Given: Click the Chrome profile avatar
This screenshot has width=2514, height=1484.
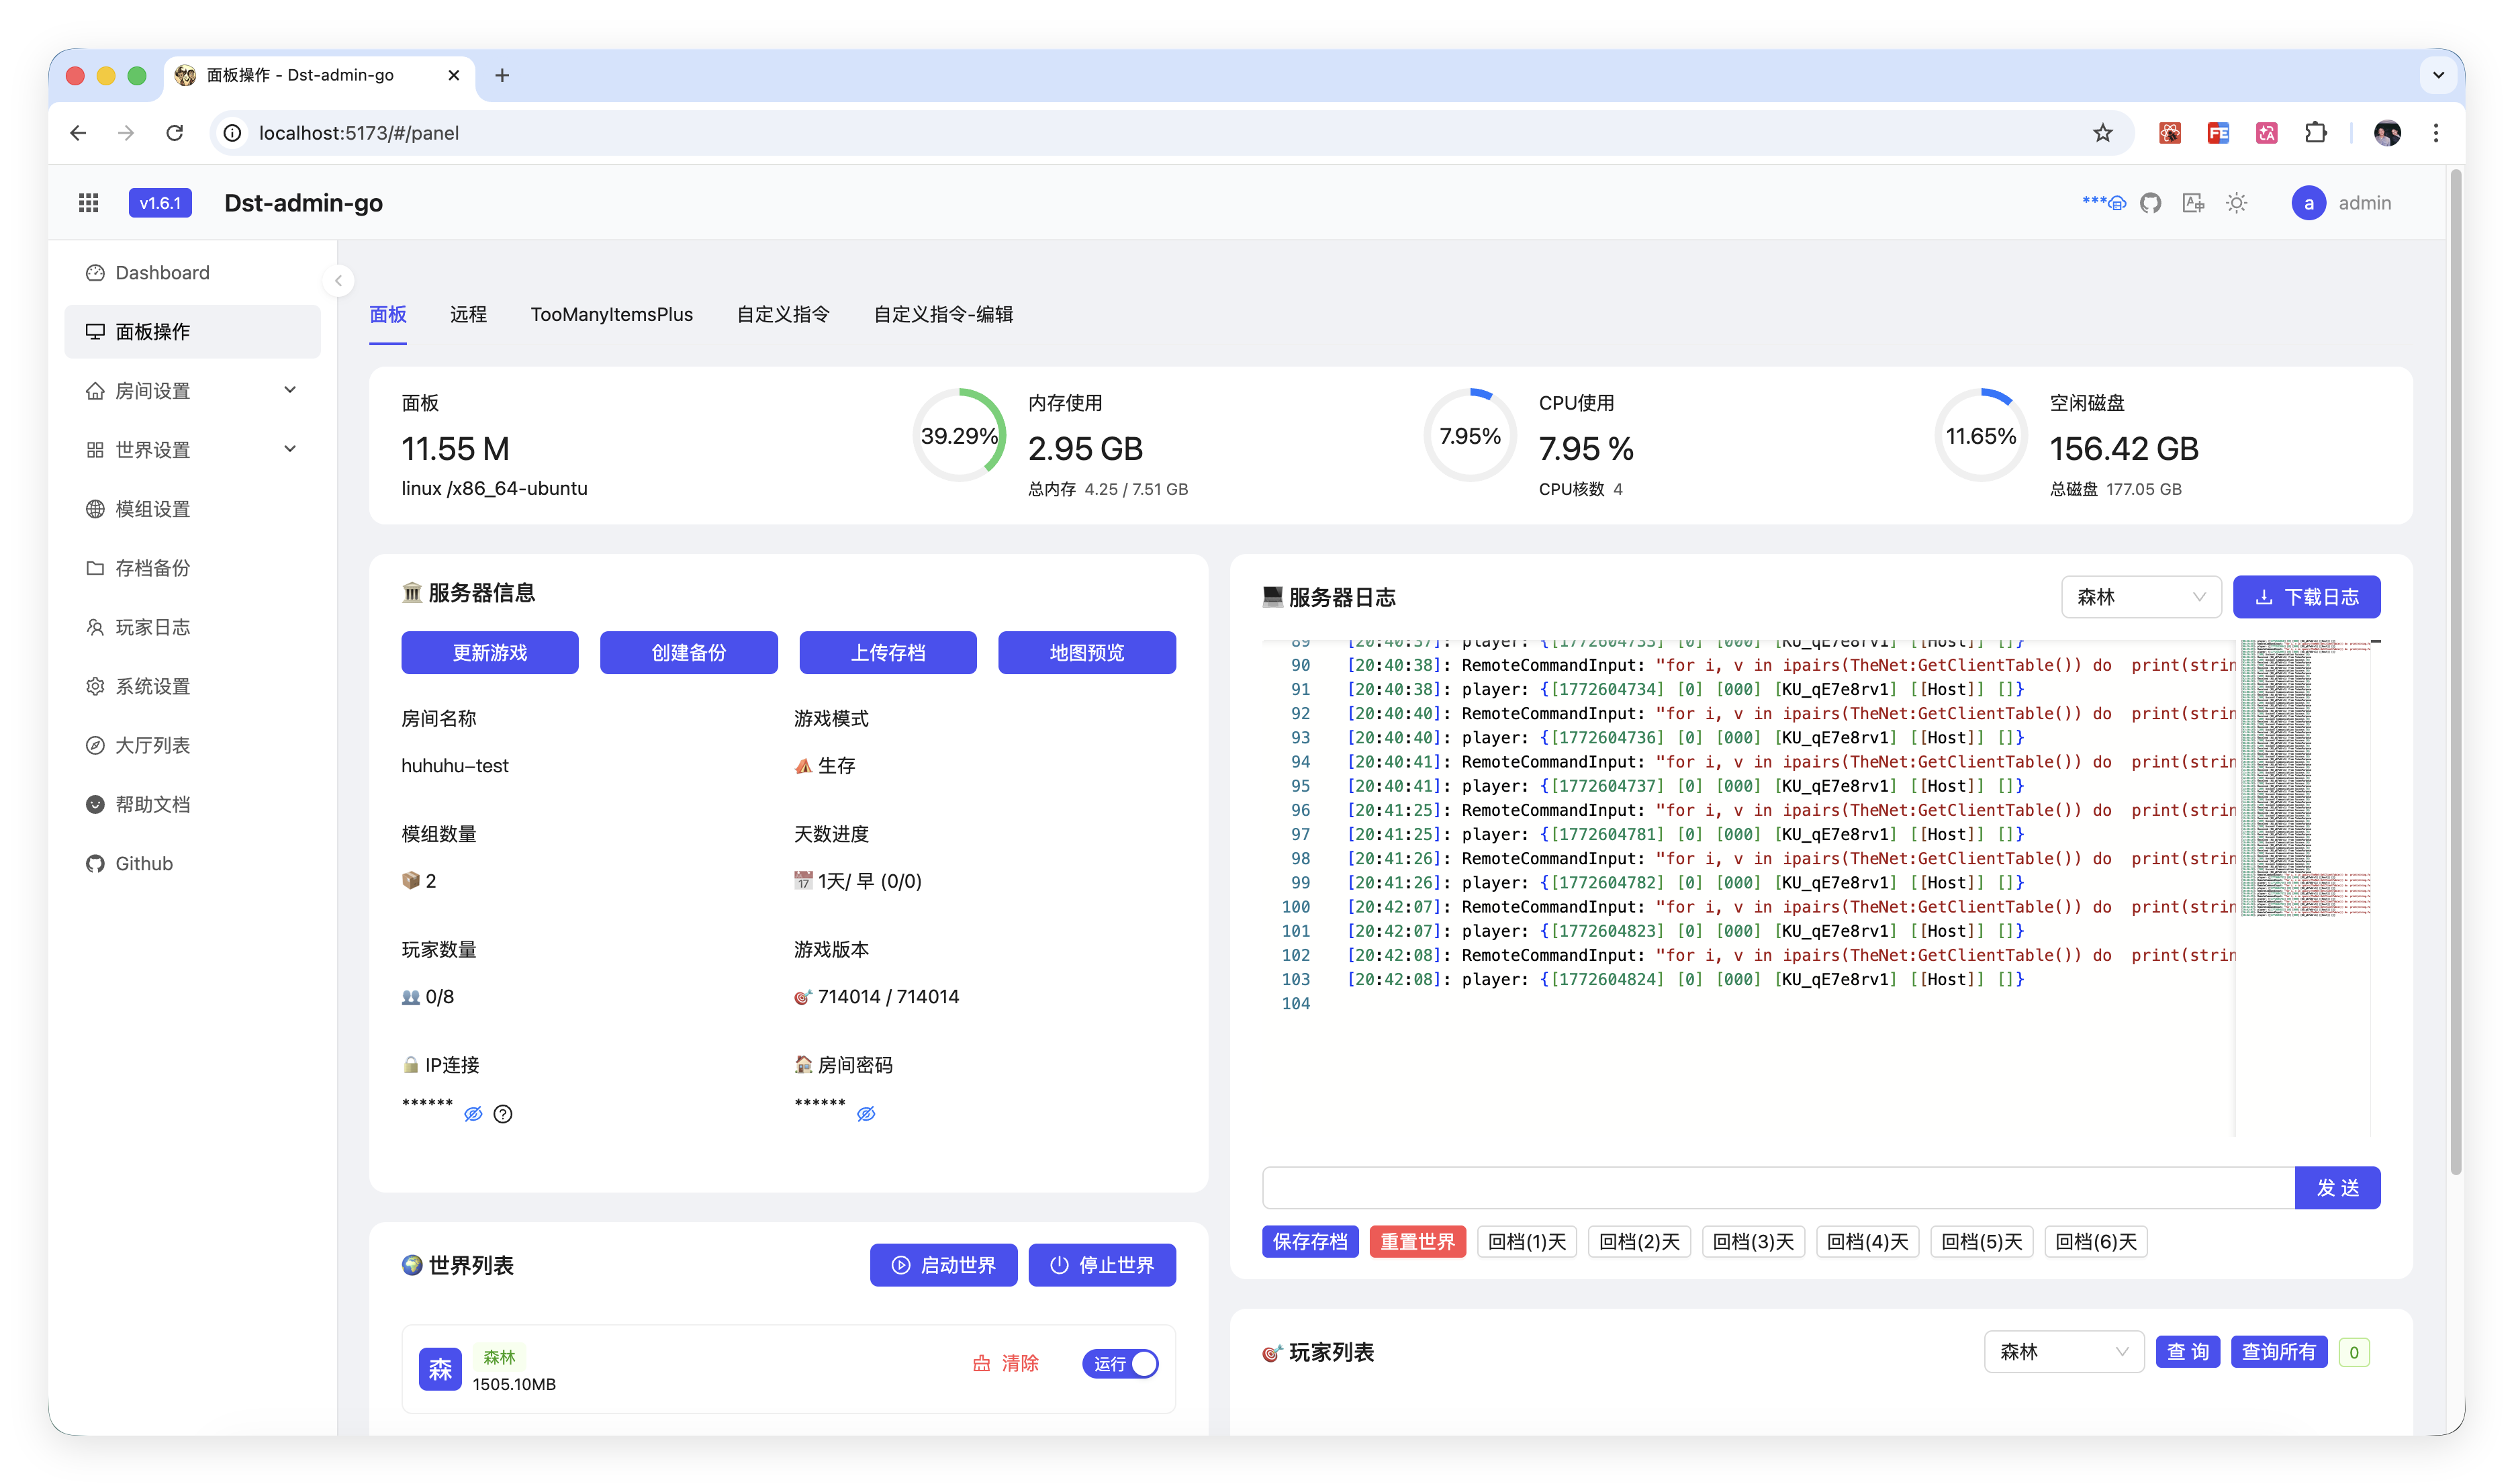Looking at the screenshot, I should tap(2387, 133).
